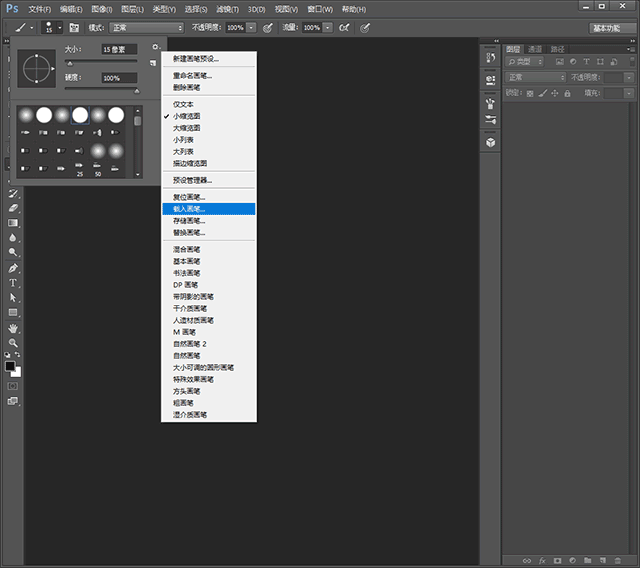Expand the brush preset picker arrow
Screen dimensions: 640x568
[x=60, y=28]
